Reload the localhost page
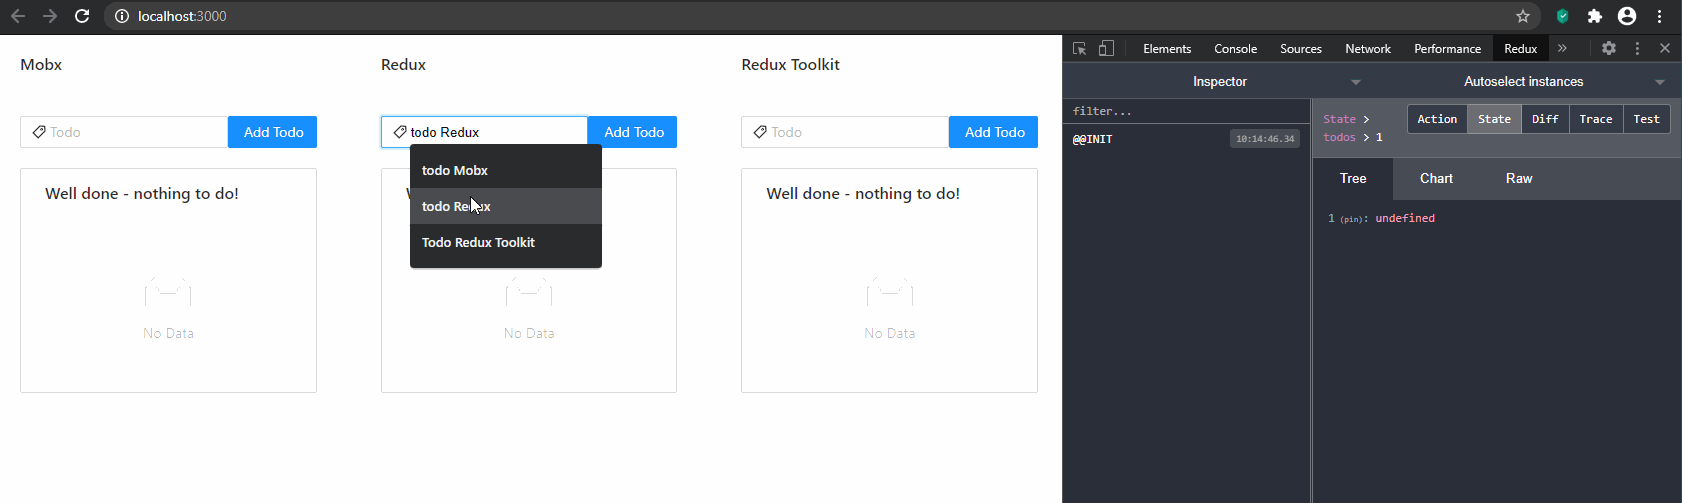 [x=82, y=16]
